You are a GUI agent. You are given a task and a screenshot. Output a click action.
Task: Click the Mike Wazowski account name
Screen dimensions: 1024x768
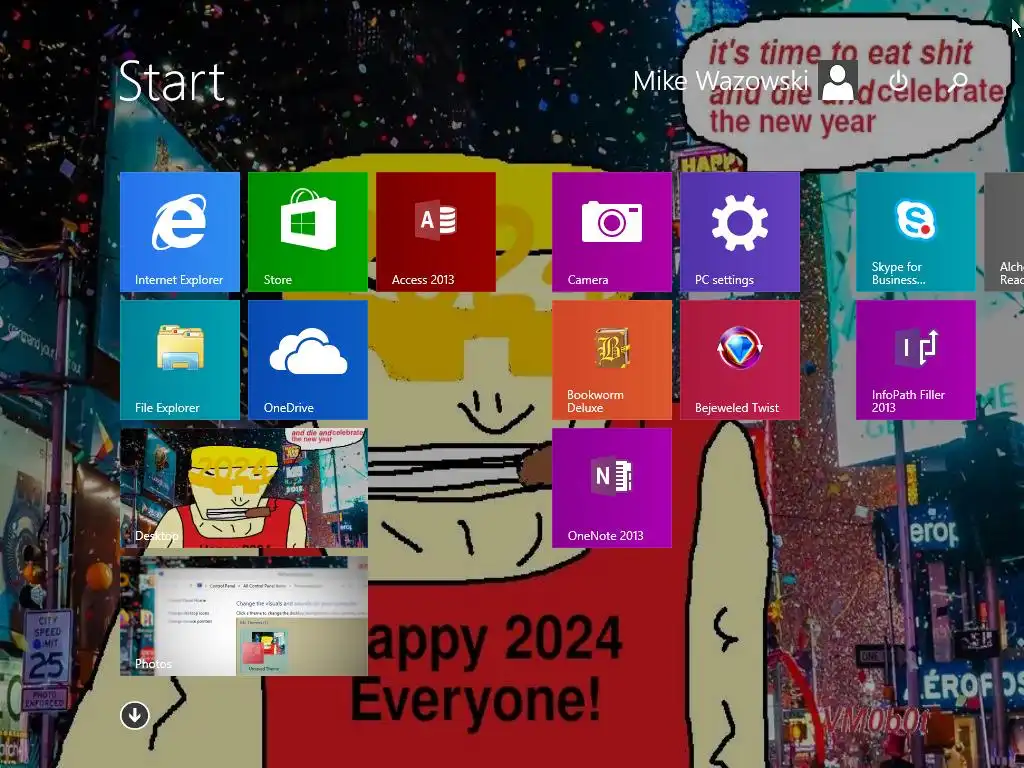[x=720, y=81]
